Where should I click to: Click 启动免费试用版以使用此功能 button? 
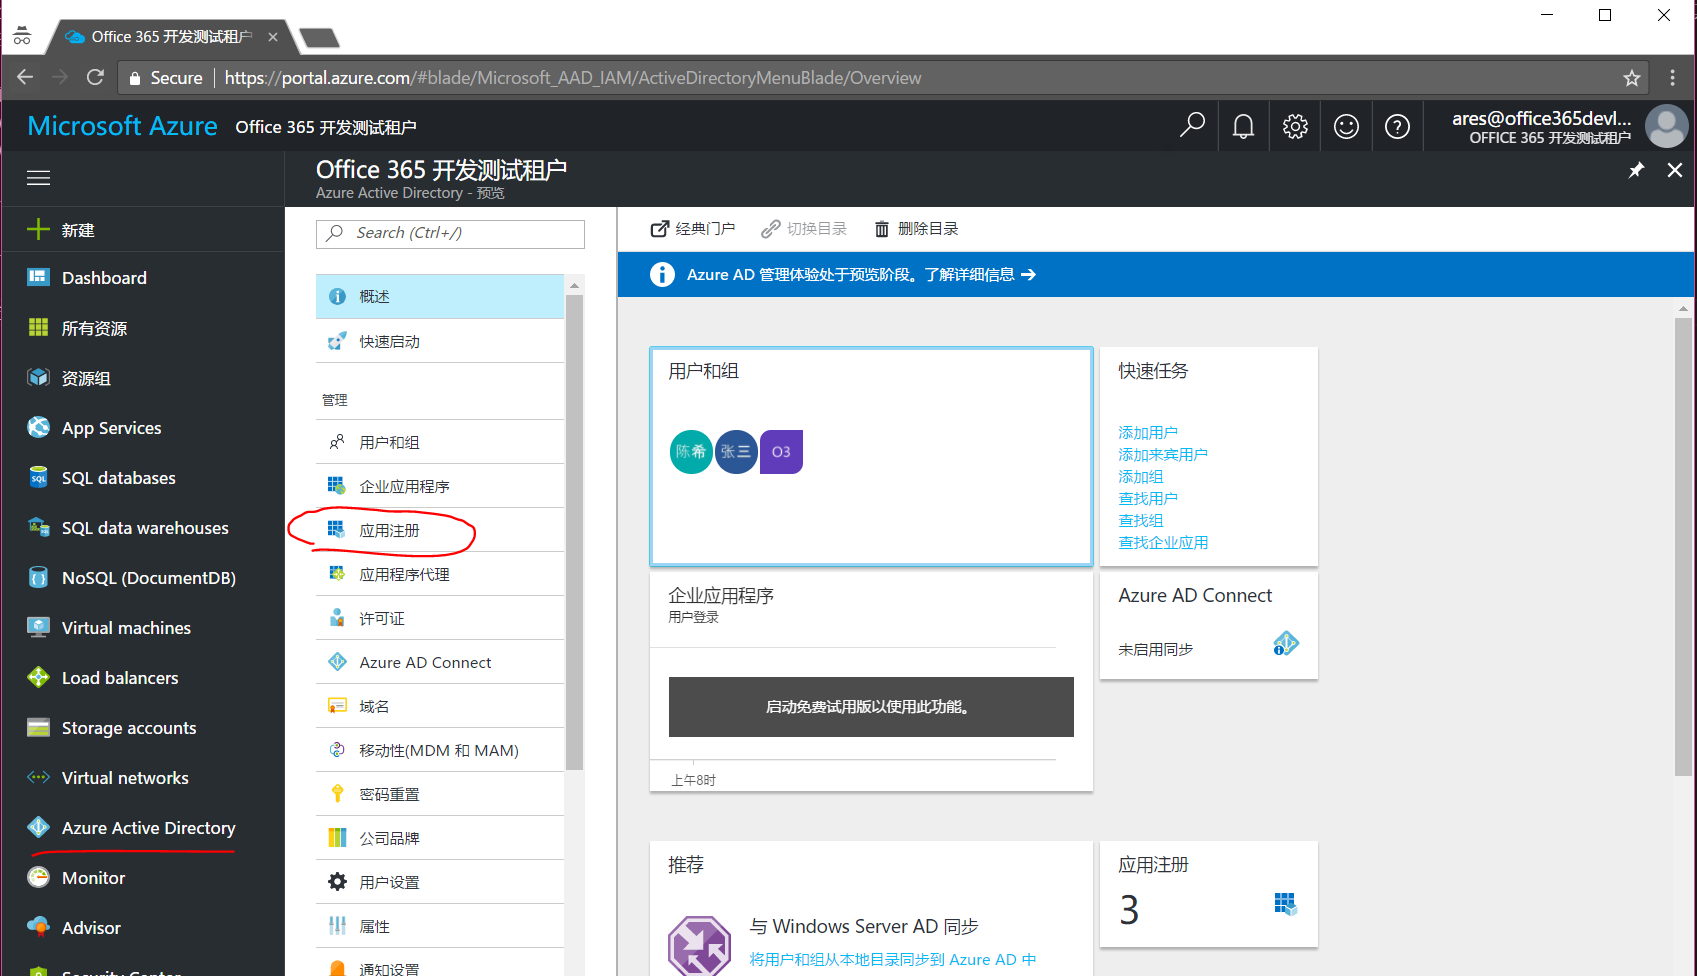coord(871,707)
